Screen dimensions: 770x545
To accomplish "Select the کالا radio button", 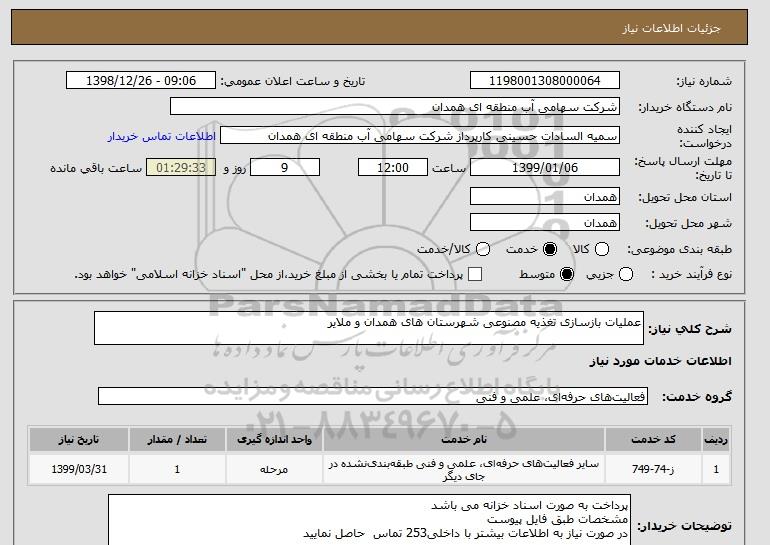I will [602, 249].
